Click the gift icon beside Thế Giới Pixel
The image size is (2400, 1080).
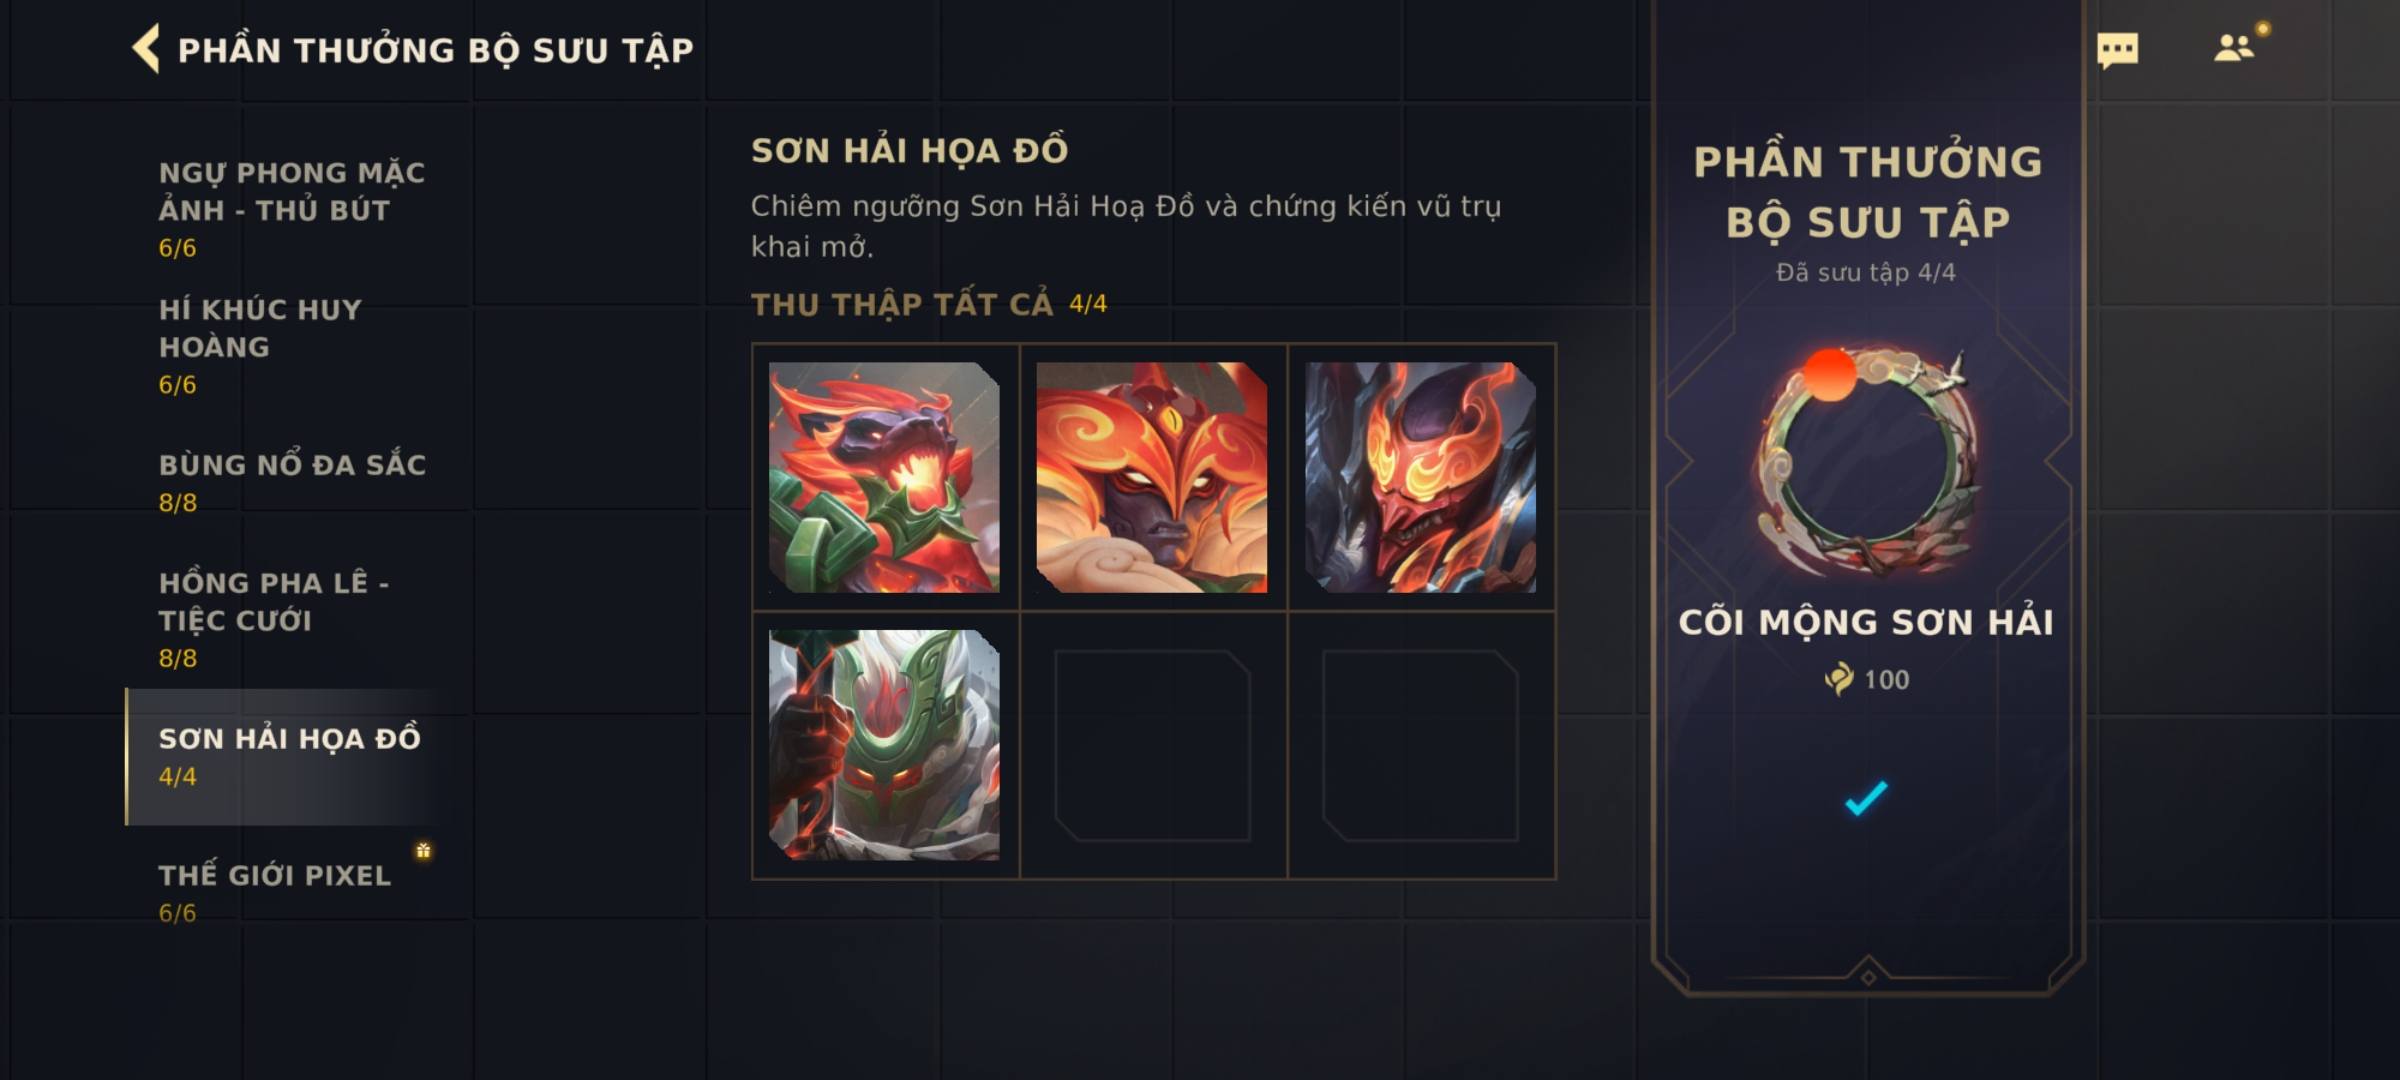point(423,851)
